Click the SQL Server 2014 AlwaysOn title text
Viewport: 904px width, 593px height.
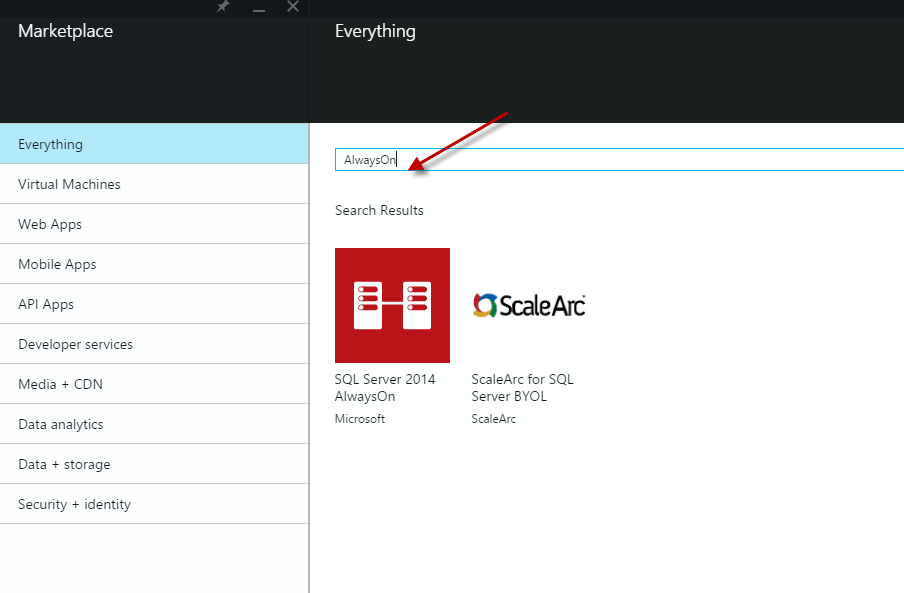(x=384, y=388)
